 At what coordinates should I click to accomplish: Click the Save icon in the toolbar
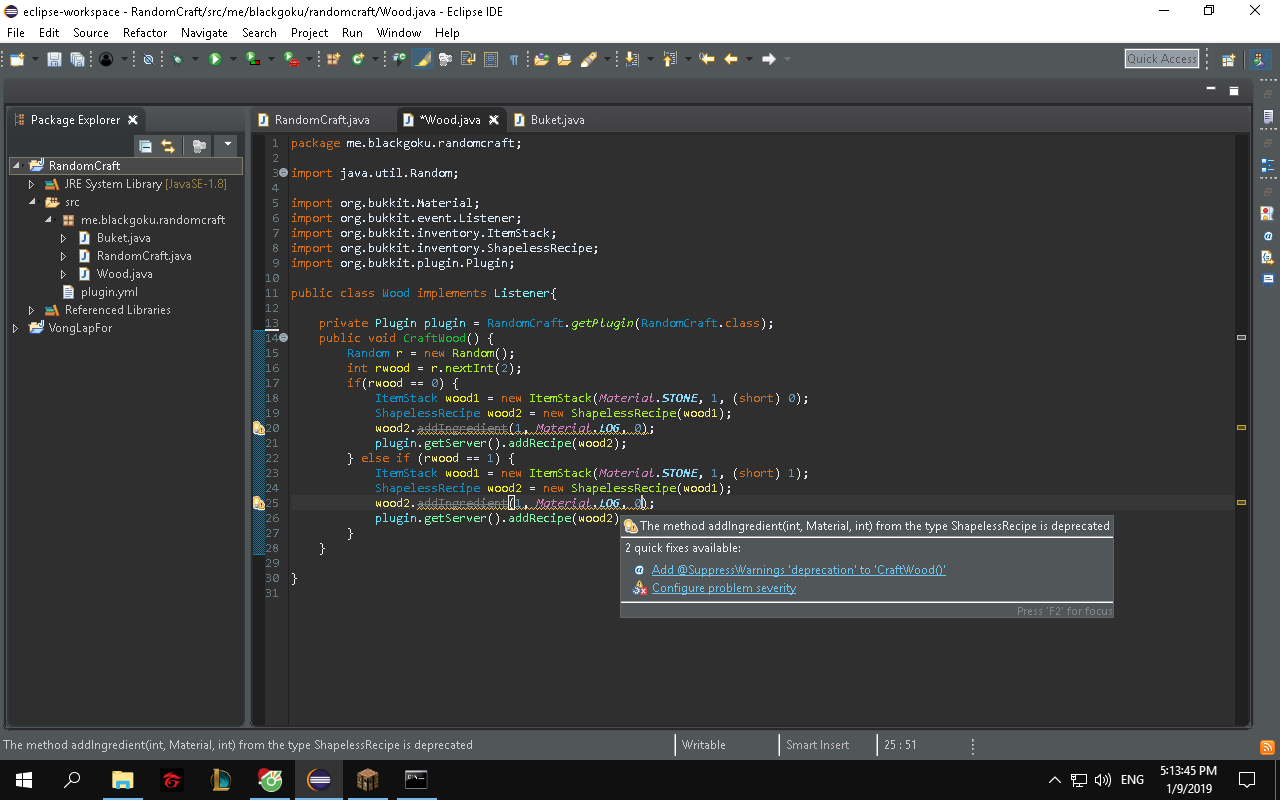pos(54,60)
